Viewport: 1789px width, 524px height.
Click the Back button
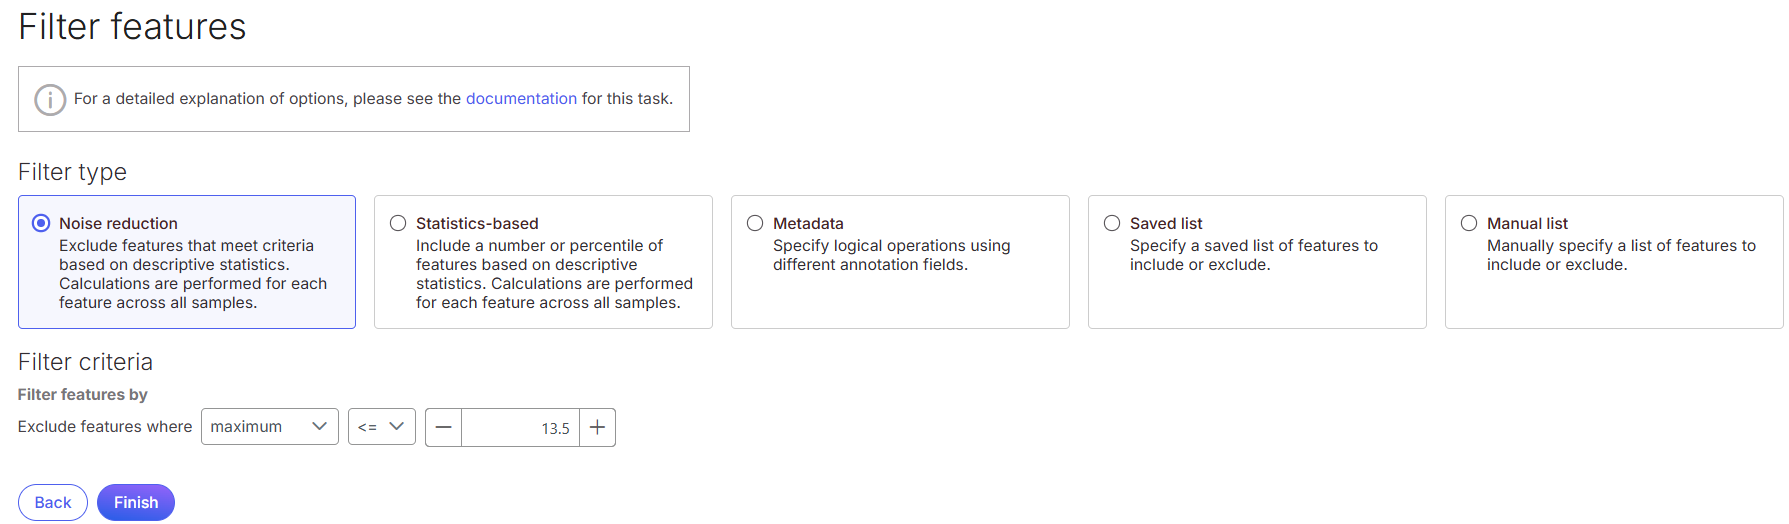53,502
